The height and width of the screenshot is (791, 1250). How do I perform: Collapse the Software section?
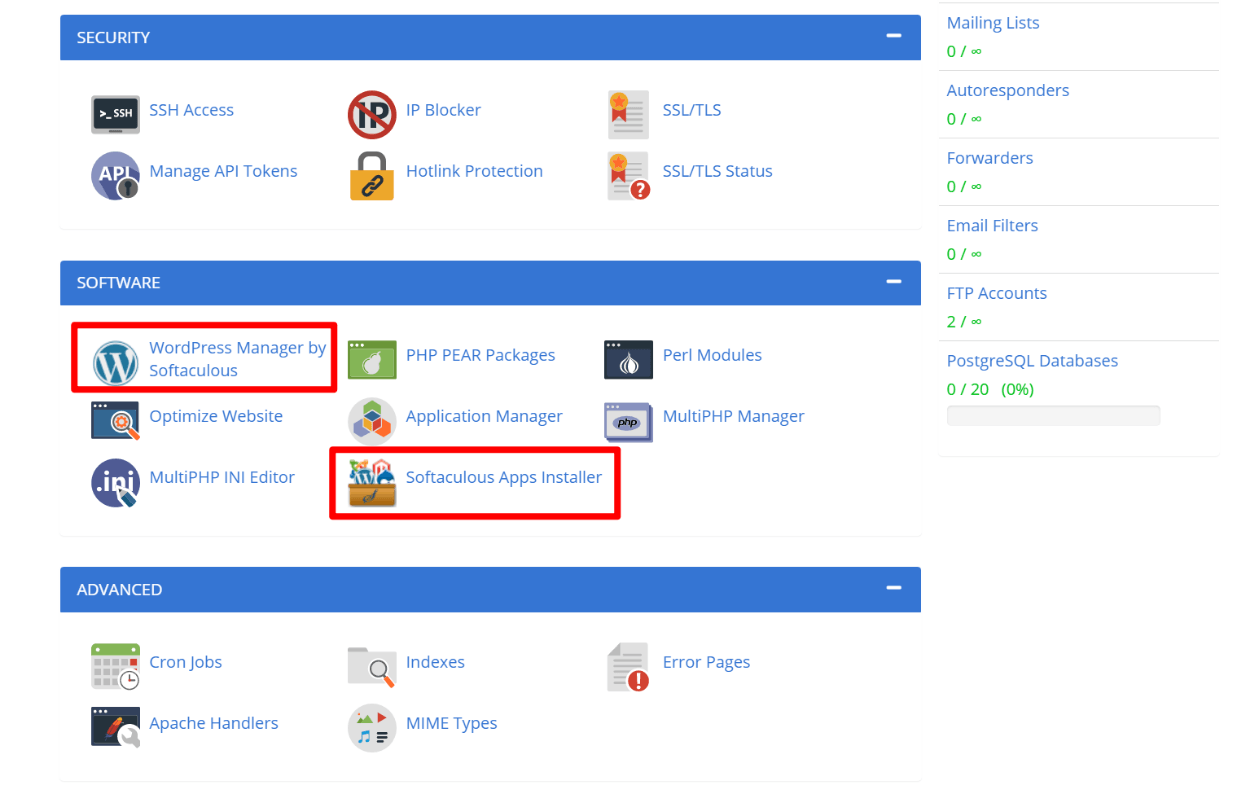pyautogui.click(x=894, y=282)
